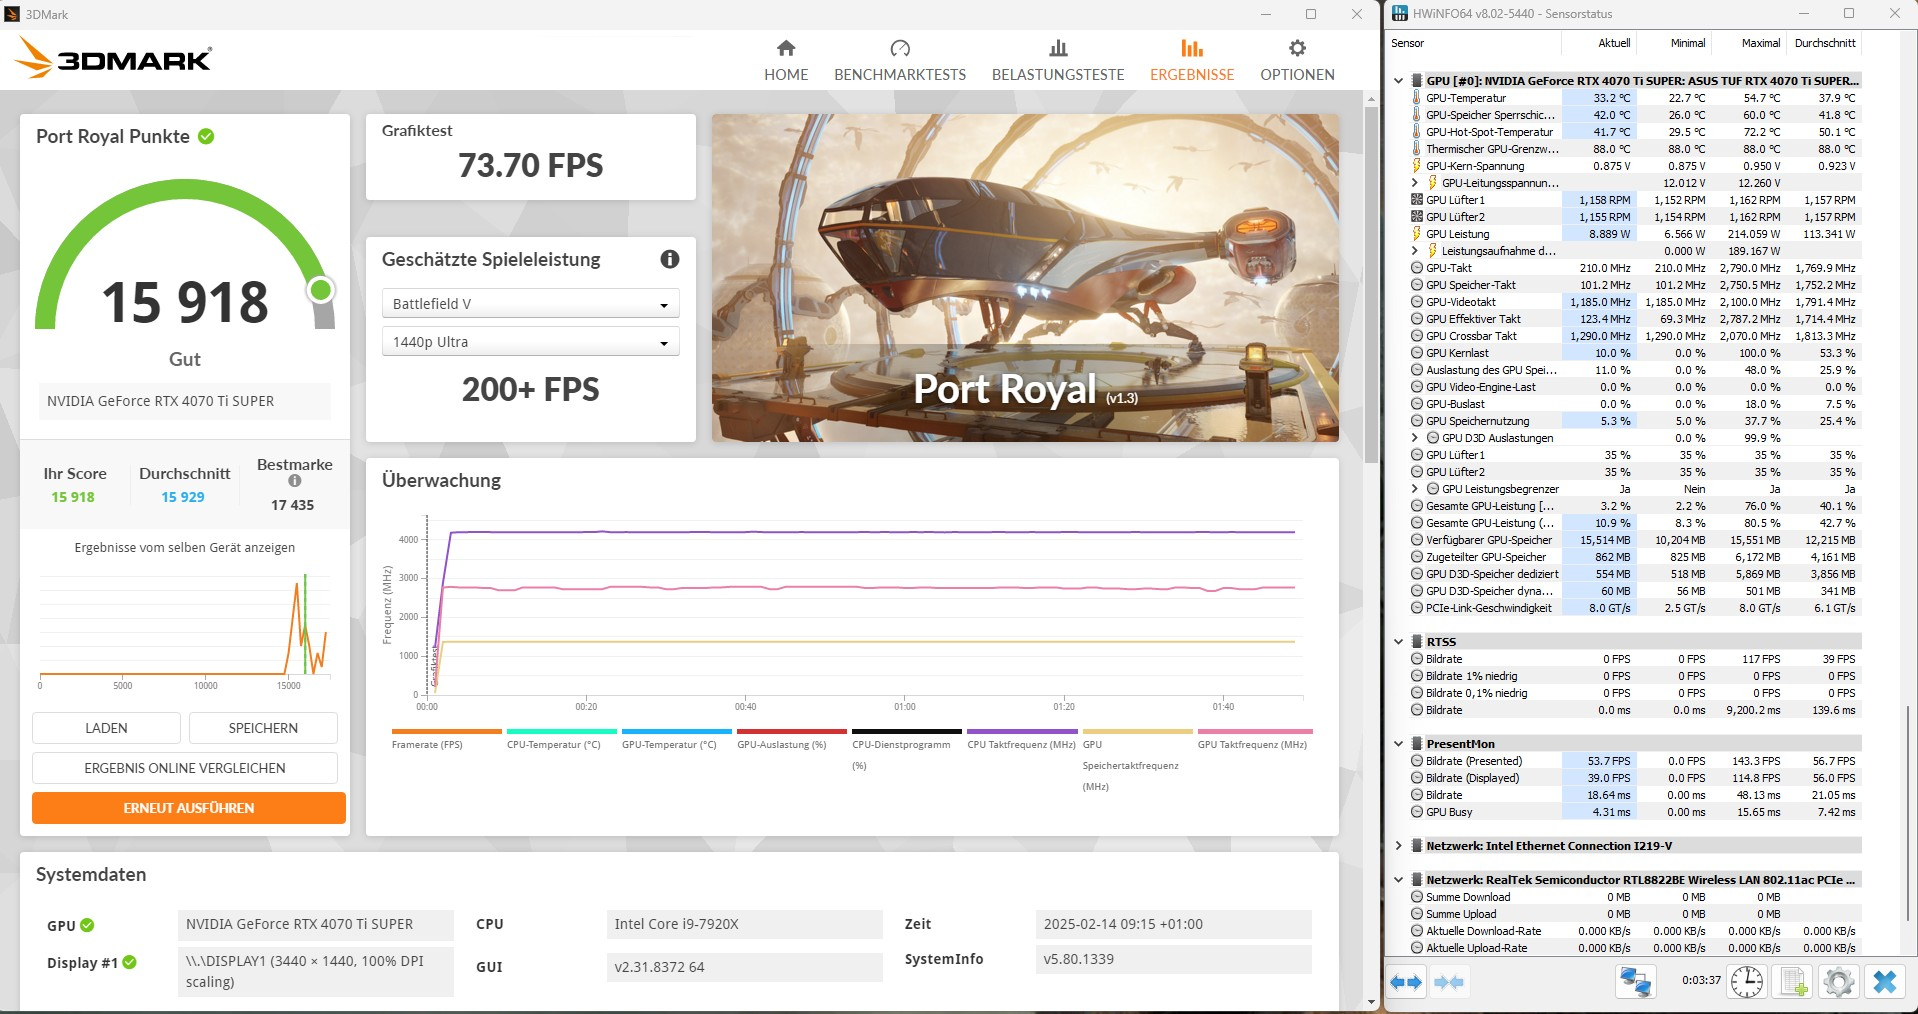Click the info icon under Bestmarke
The height and width of the screenshot is (1014, 1918).
(295, 481)
